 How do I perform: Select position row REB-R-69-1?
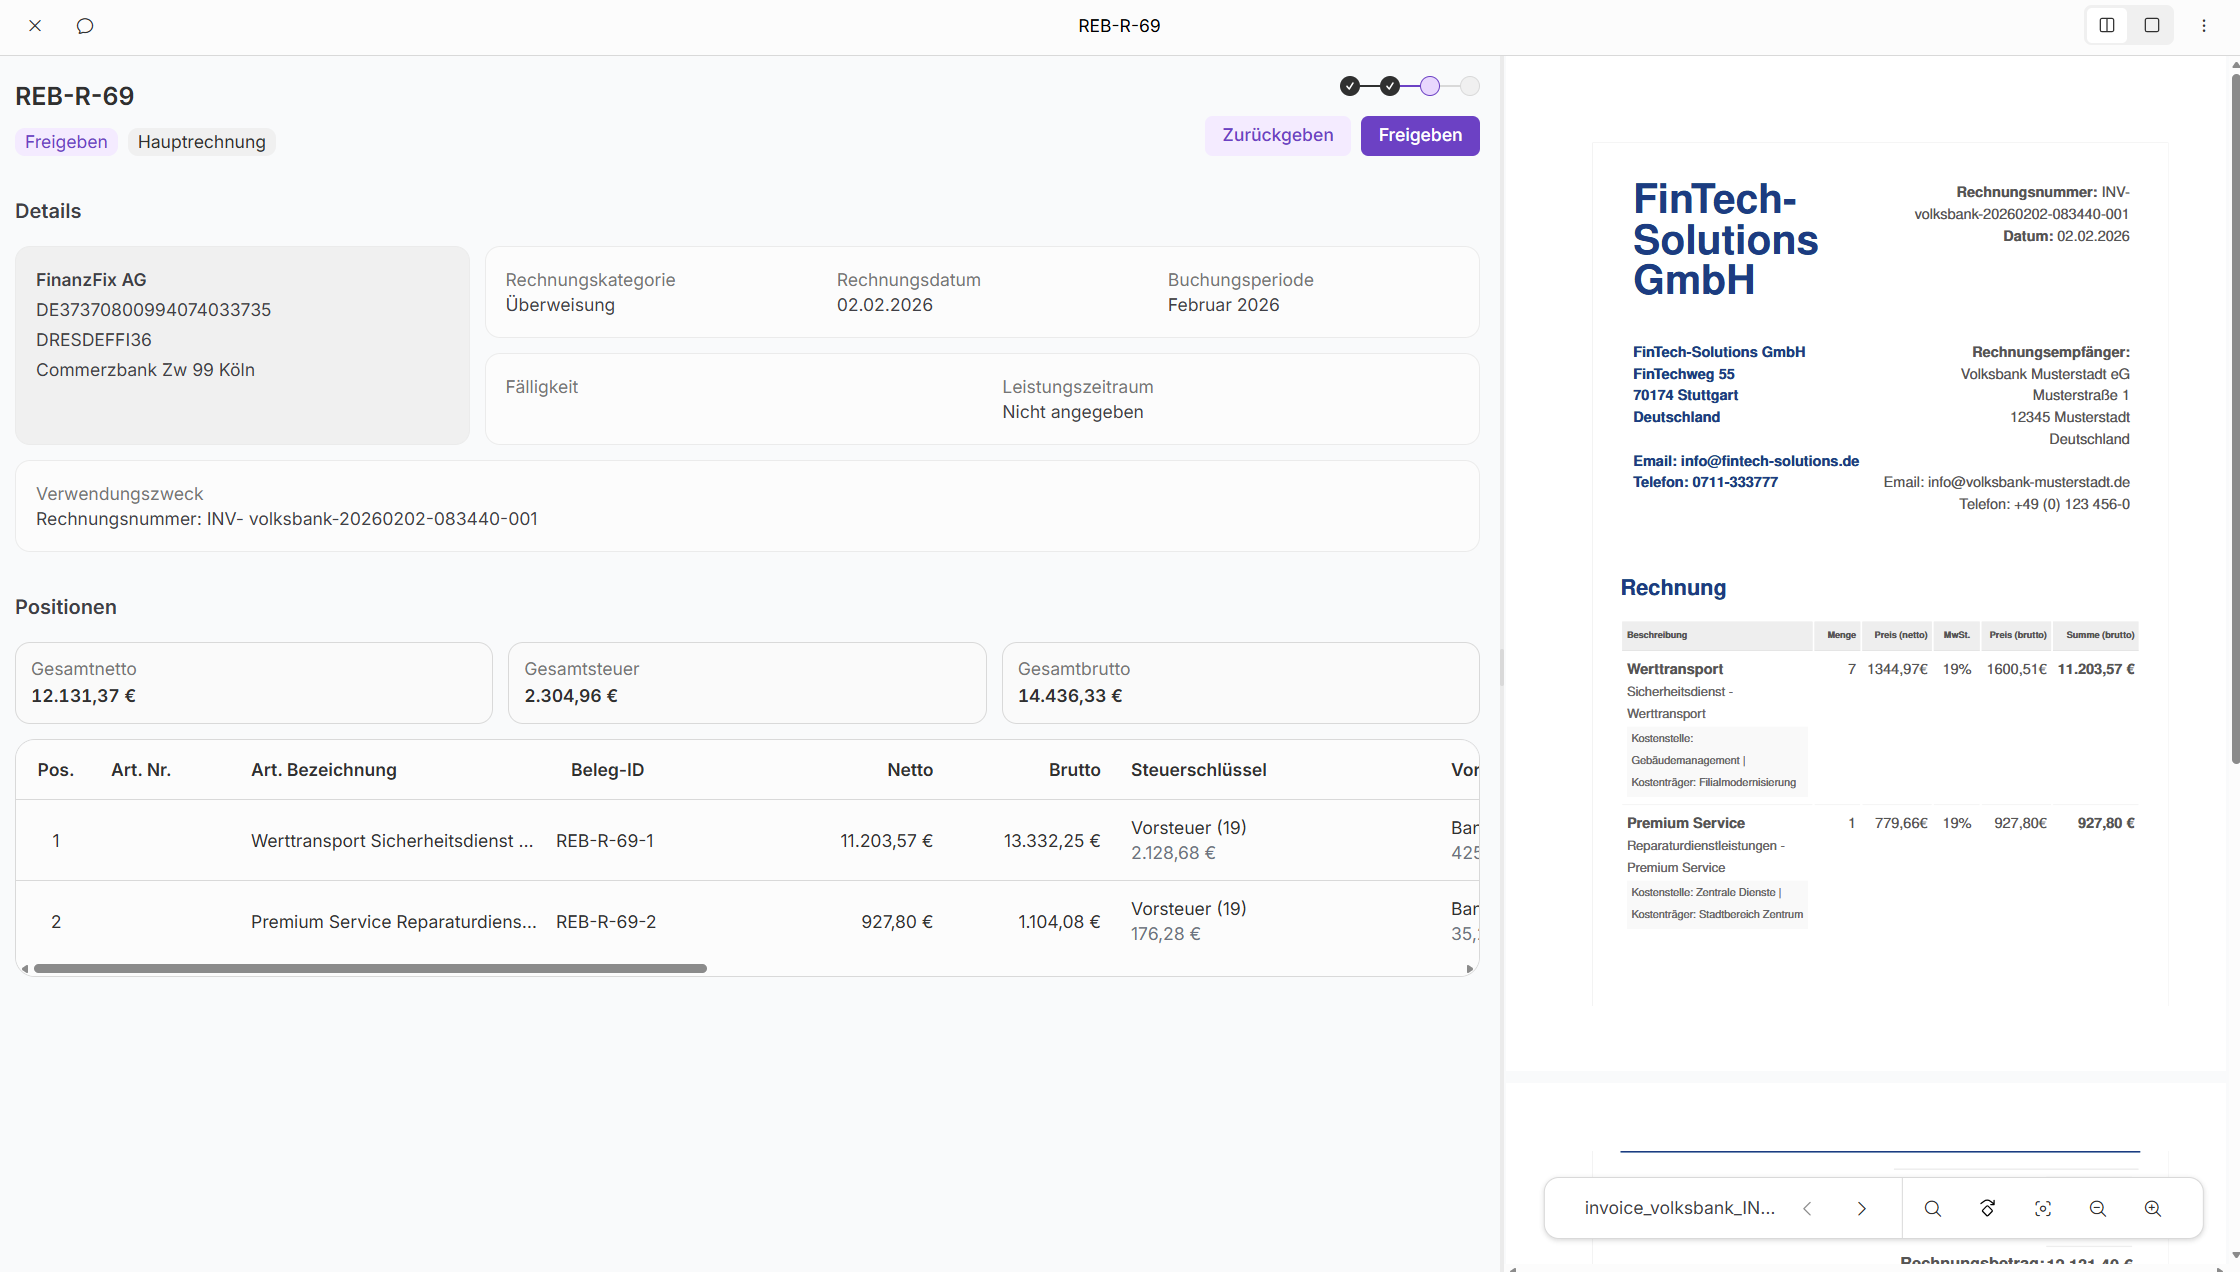click(x=604, y=840)
